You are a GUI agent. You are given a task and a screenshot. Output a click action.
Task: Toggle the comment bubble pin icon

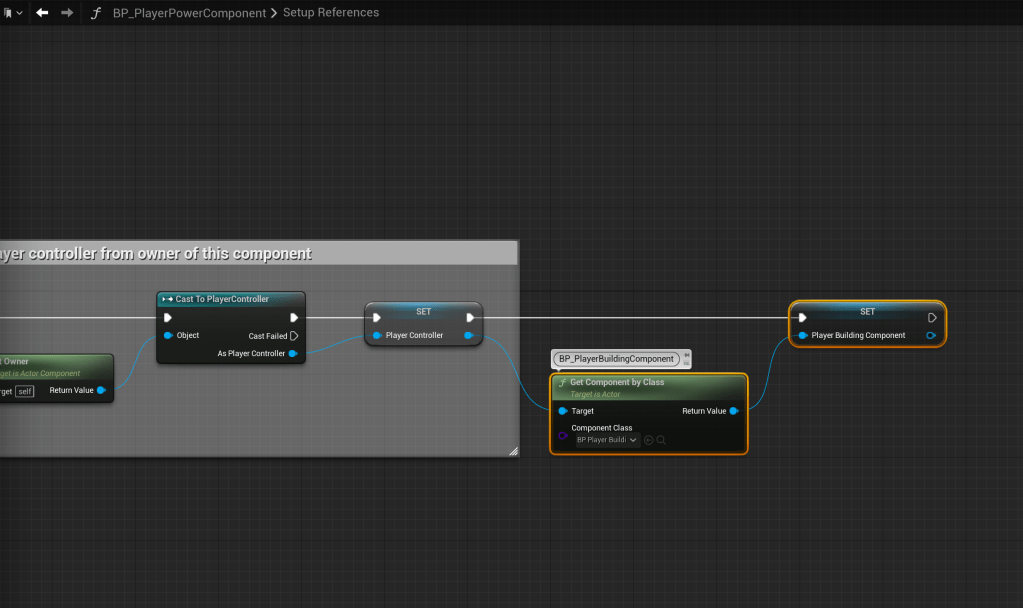click(x=687, y=354)
